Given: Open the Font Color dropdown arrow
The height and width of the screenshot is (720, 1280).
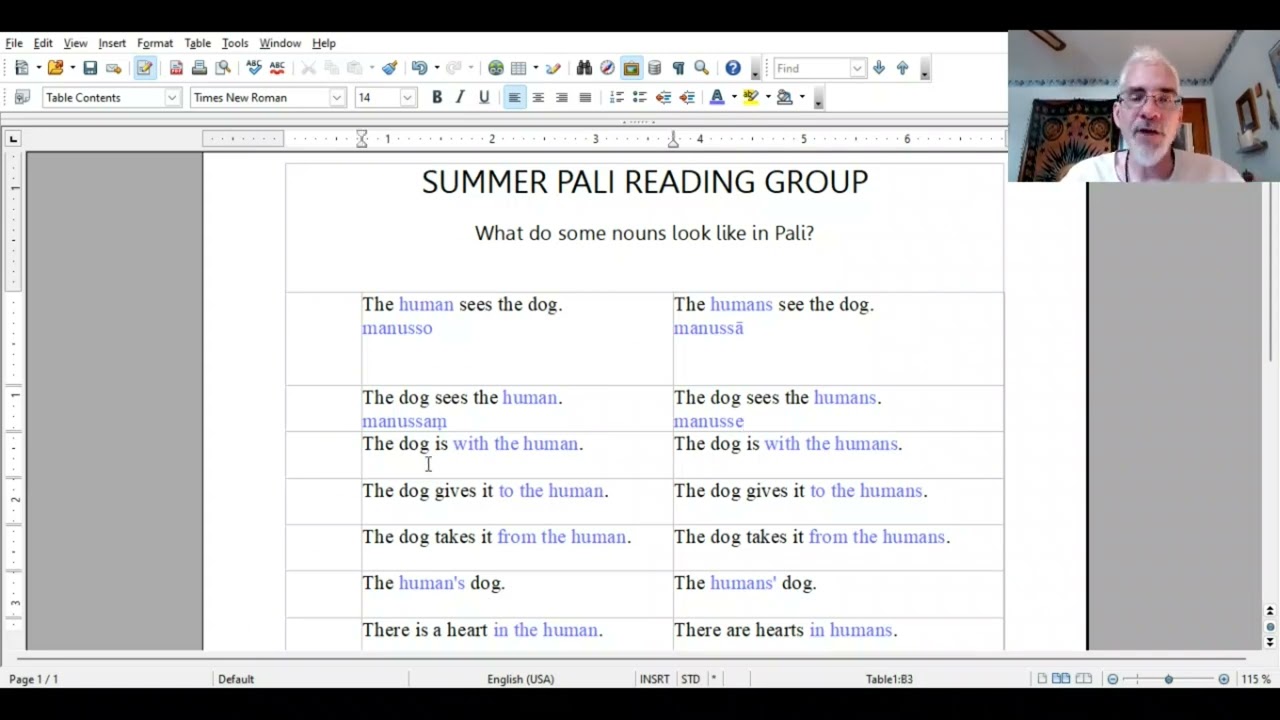Looking at the screenshot, I should (734, 97).
